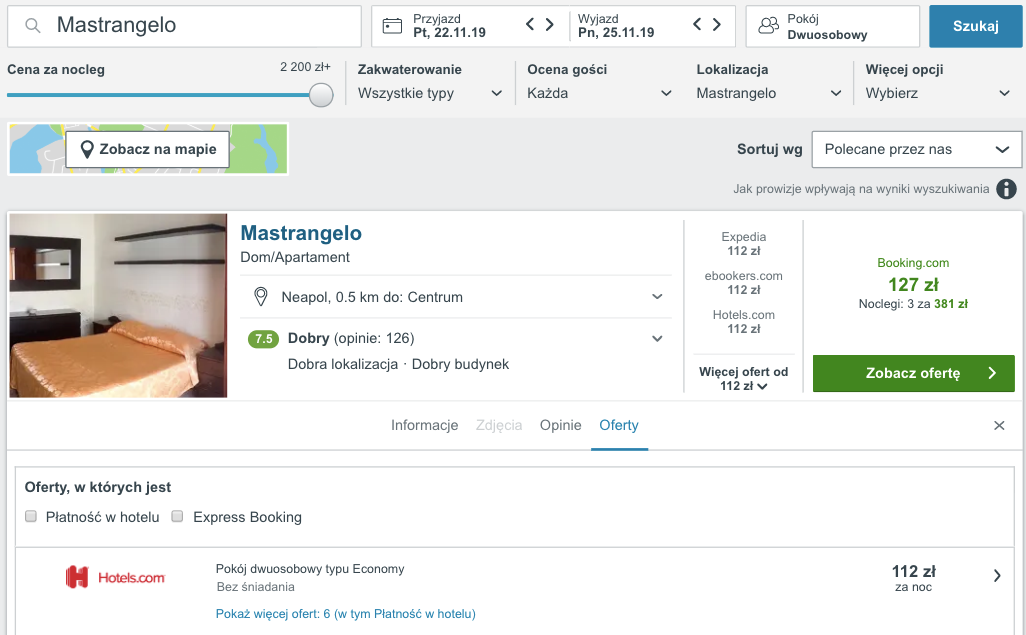Switch to the Informacje tab
The image size is (1026, 635).
point(424,425)
